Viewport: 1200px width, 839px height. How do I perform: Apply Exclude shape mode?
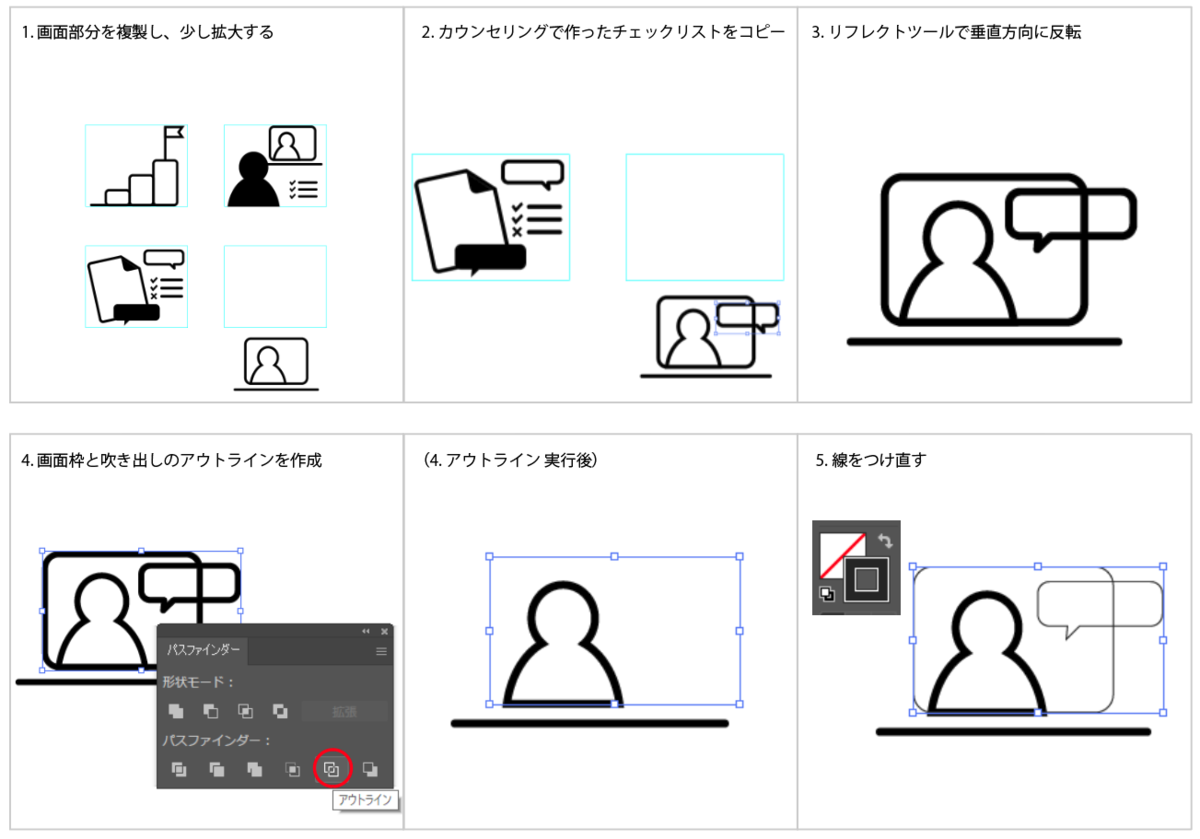[281, 712]
